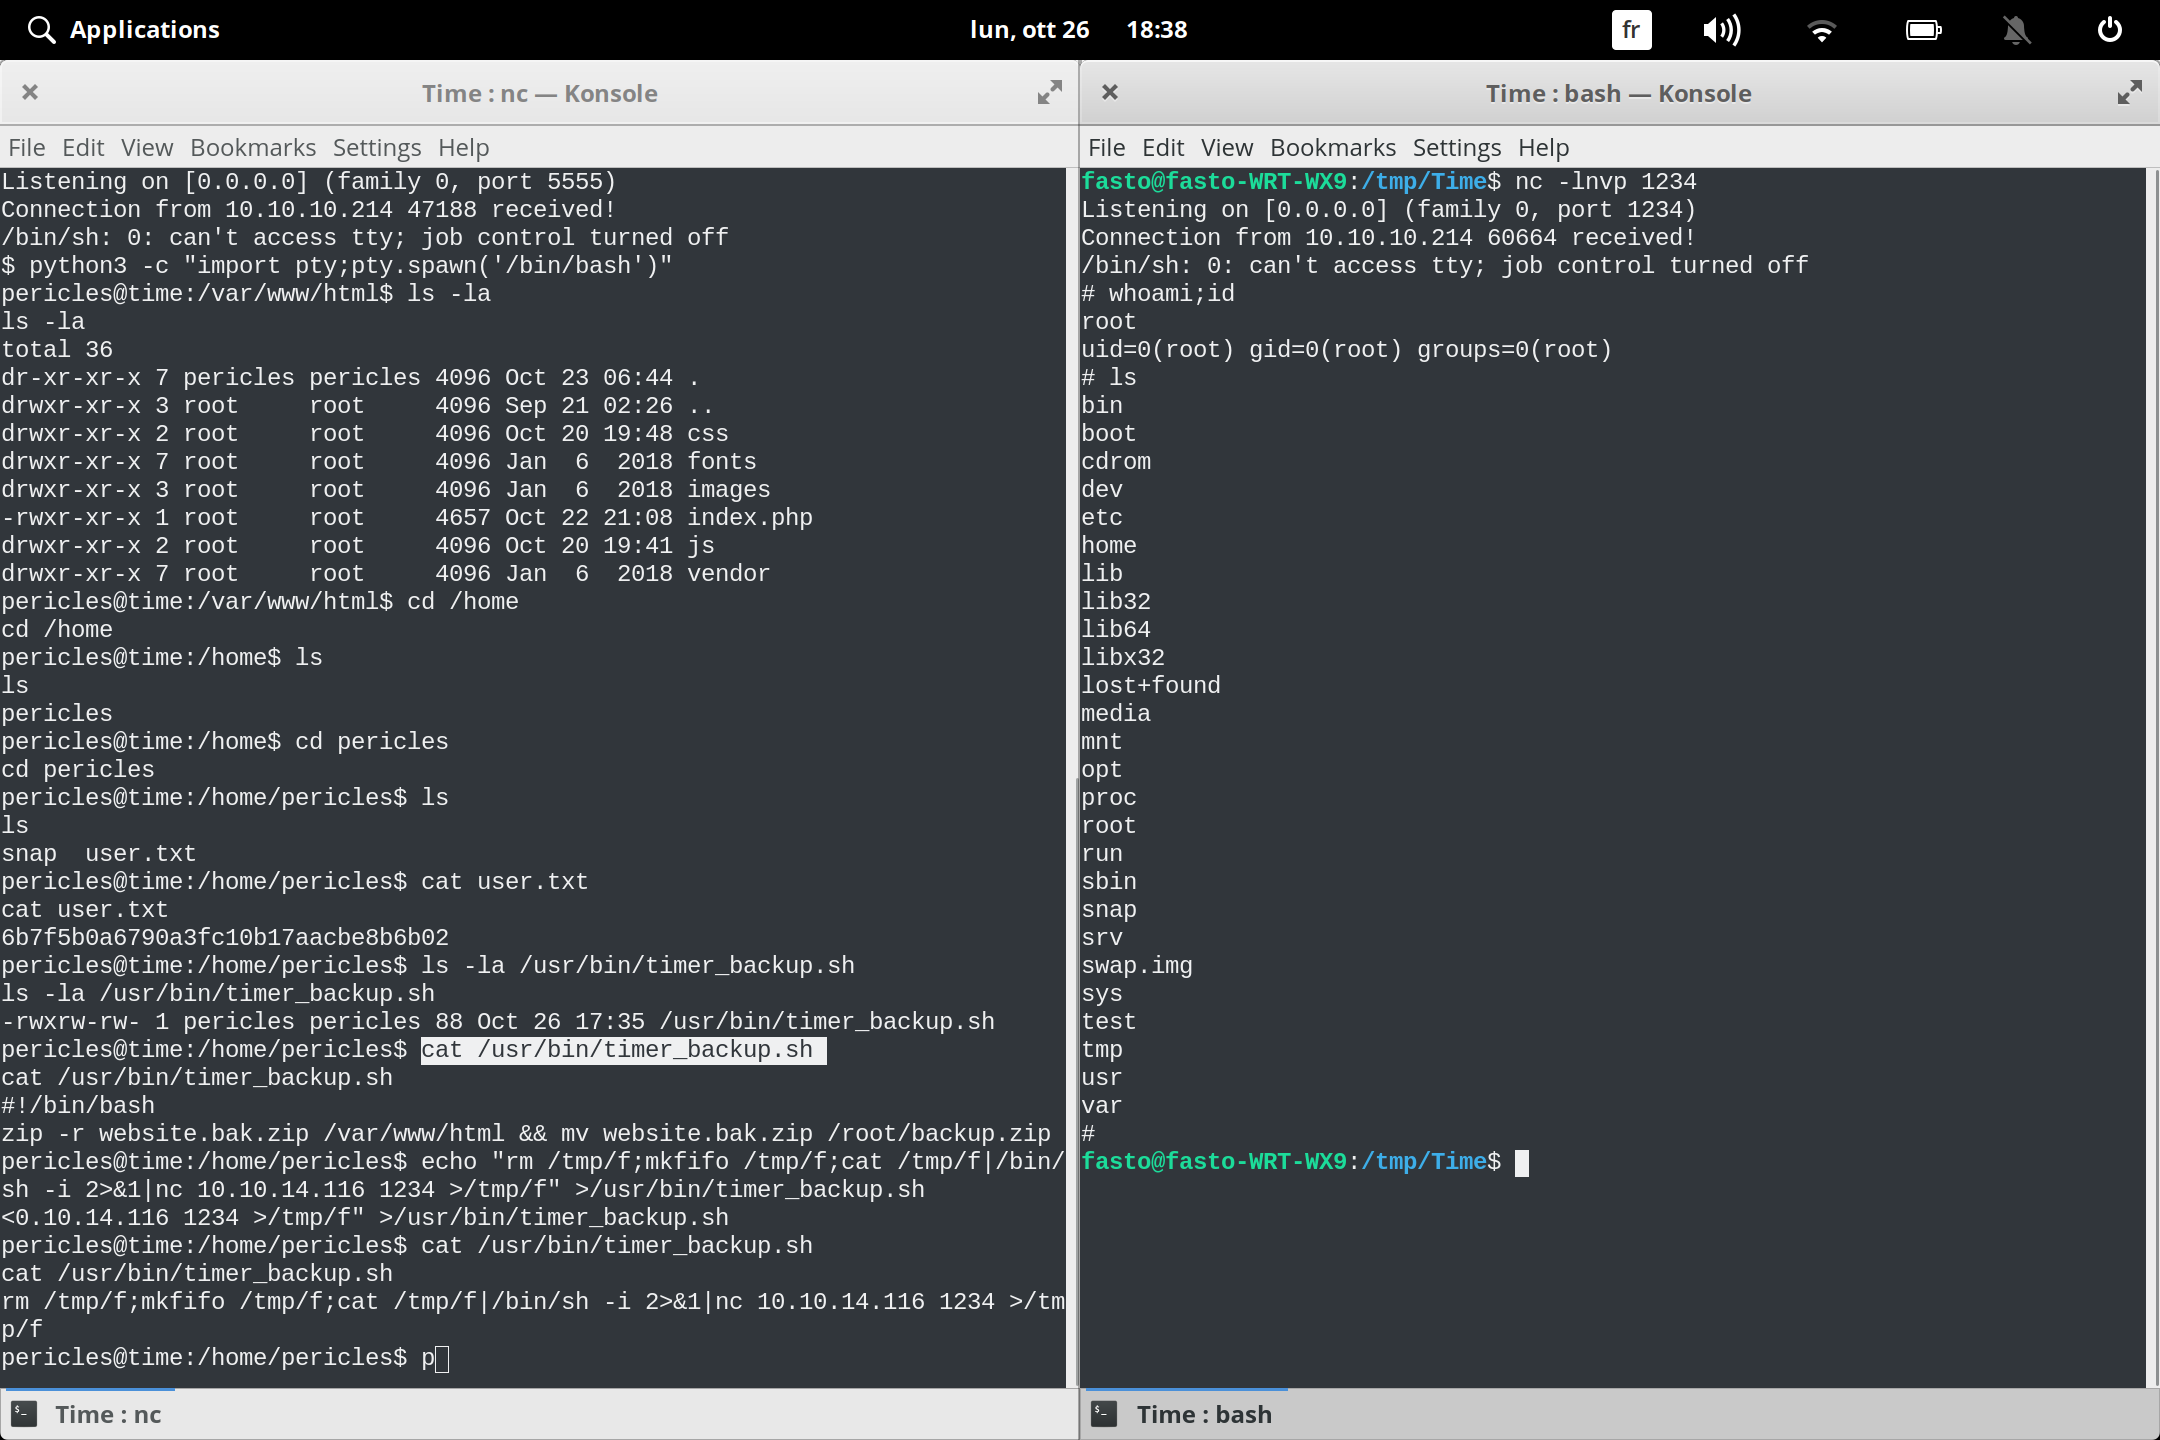
Task: Open the File menu in Time : nc
Action: coord(25,147)
